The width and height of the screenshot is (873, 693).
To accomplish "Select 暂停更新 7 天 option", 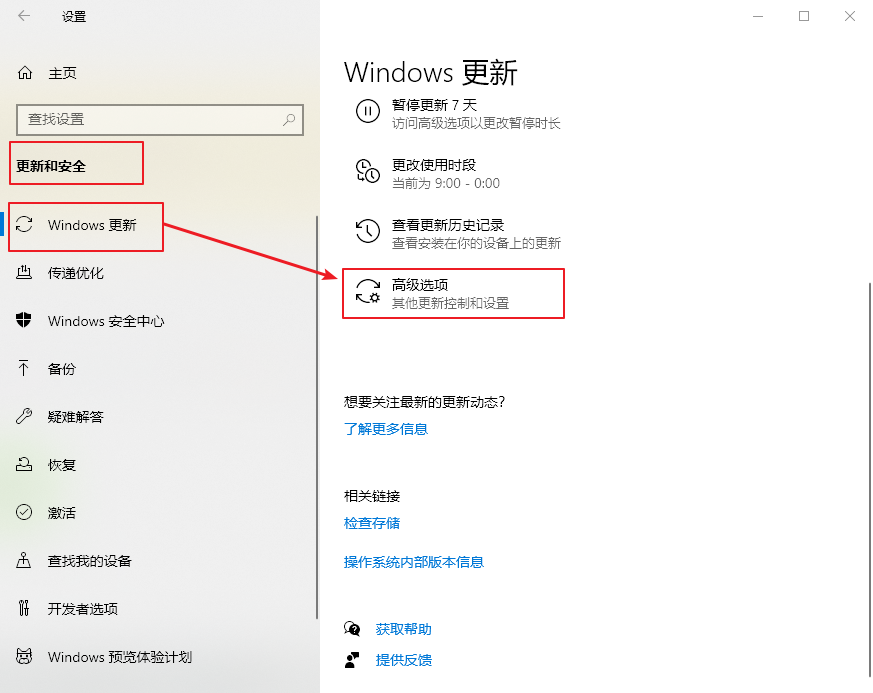I will click(458, 114).
